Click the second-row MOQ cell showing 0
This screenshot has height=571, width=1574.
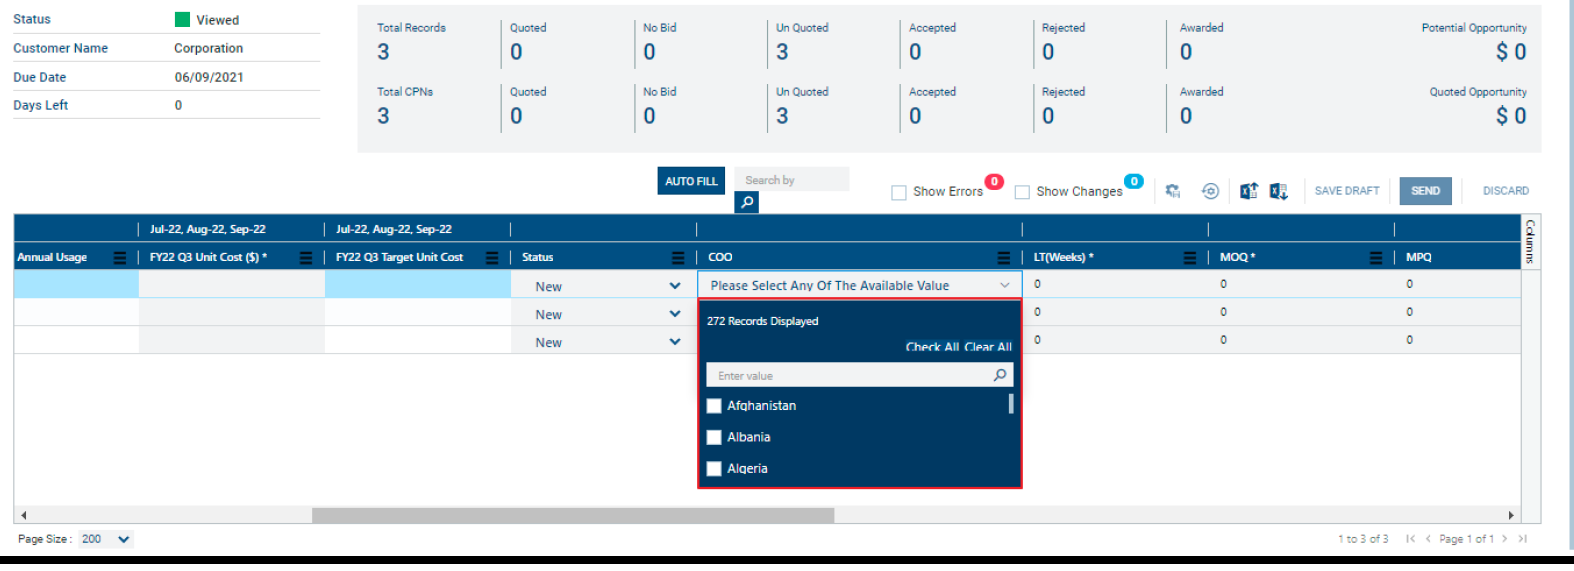point(1301,312)
